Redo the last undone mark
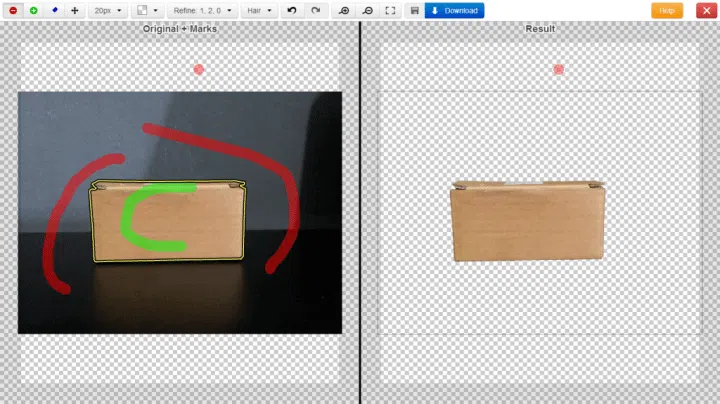Image resolution: width=720 pixels, height=404 pixels. (316, 11)
